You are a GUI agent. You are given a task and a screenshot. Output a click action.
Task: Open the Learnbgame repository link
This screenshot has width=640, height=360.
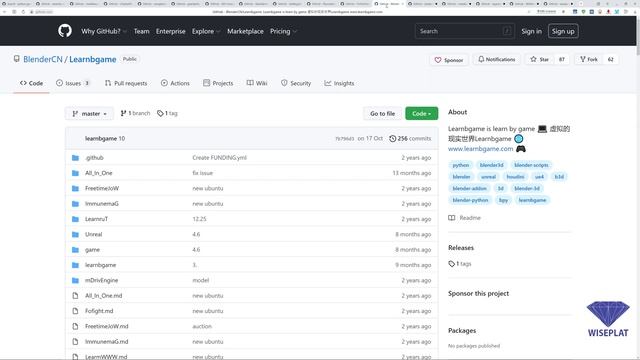coord(93,59)
